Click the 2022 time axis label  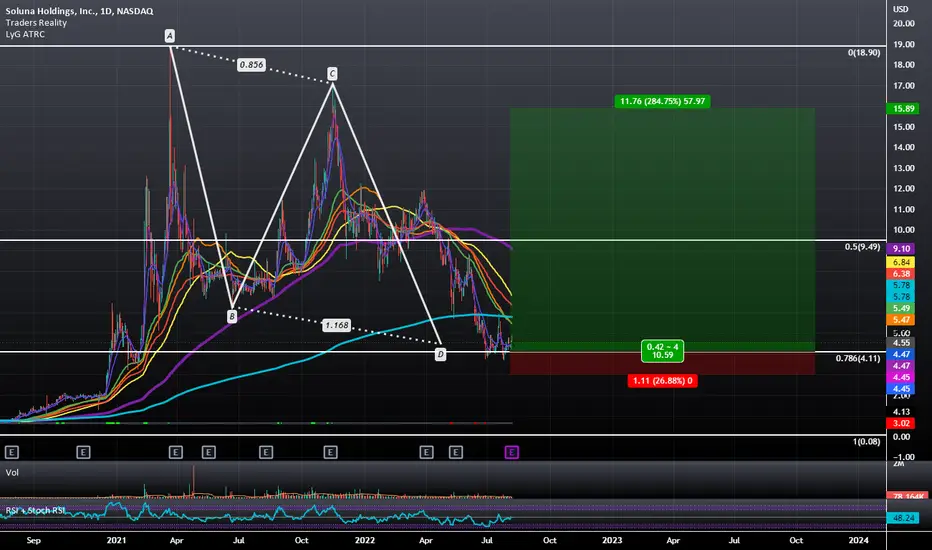coord(364,540)
